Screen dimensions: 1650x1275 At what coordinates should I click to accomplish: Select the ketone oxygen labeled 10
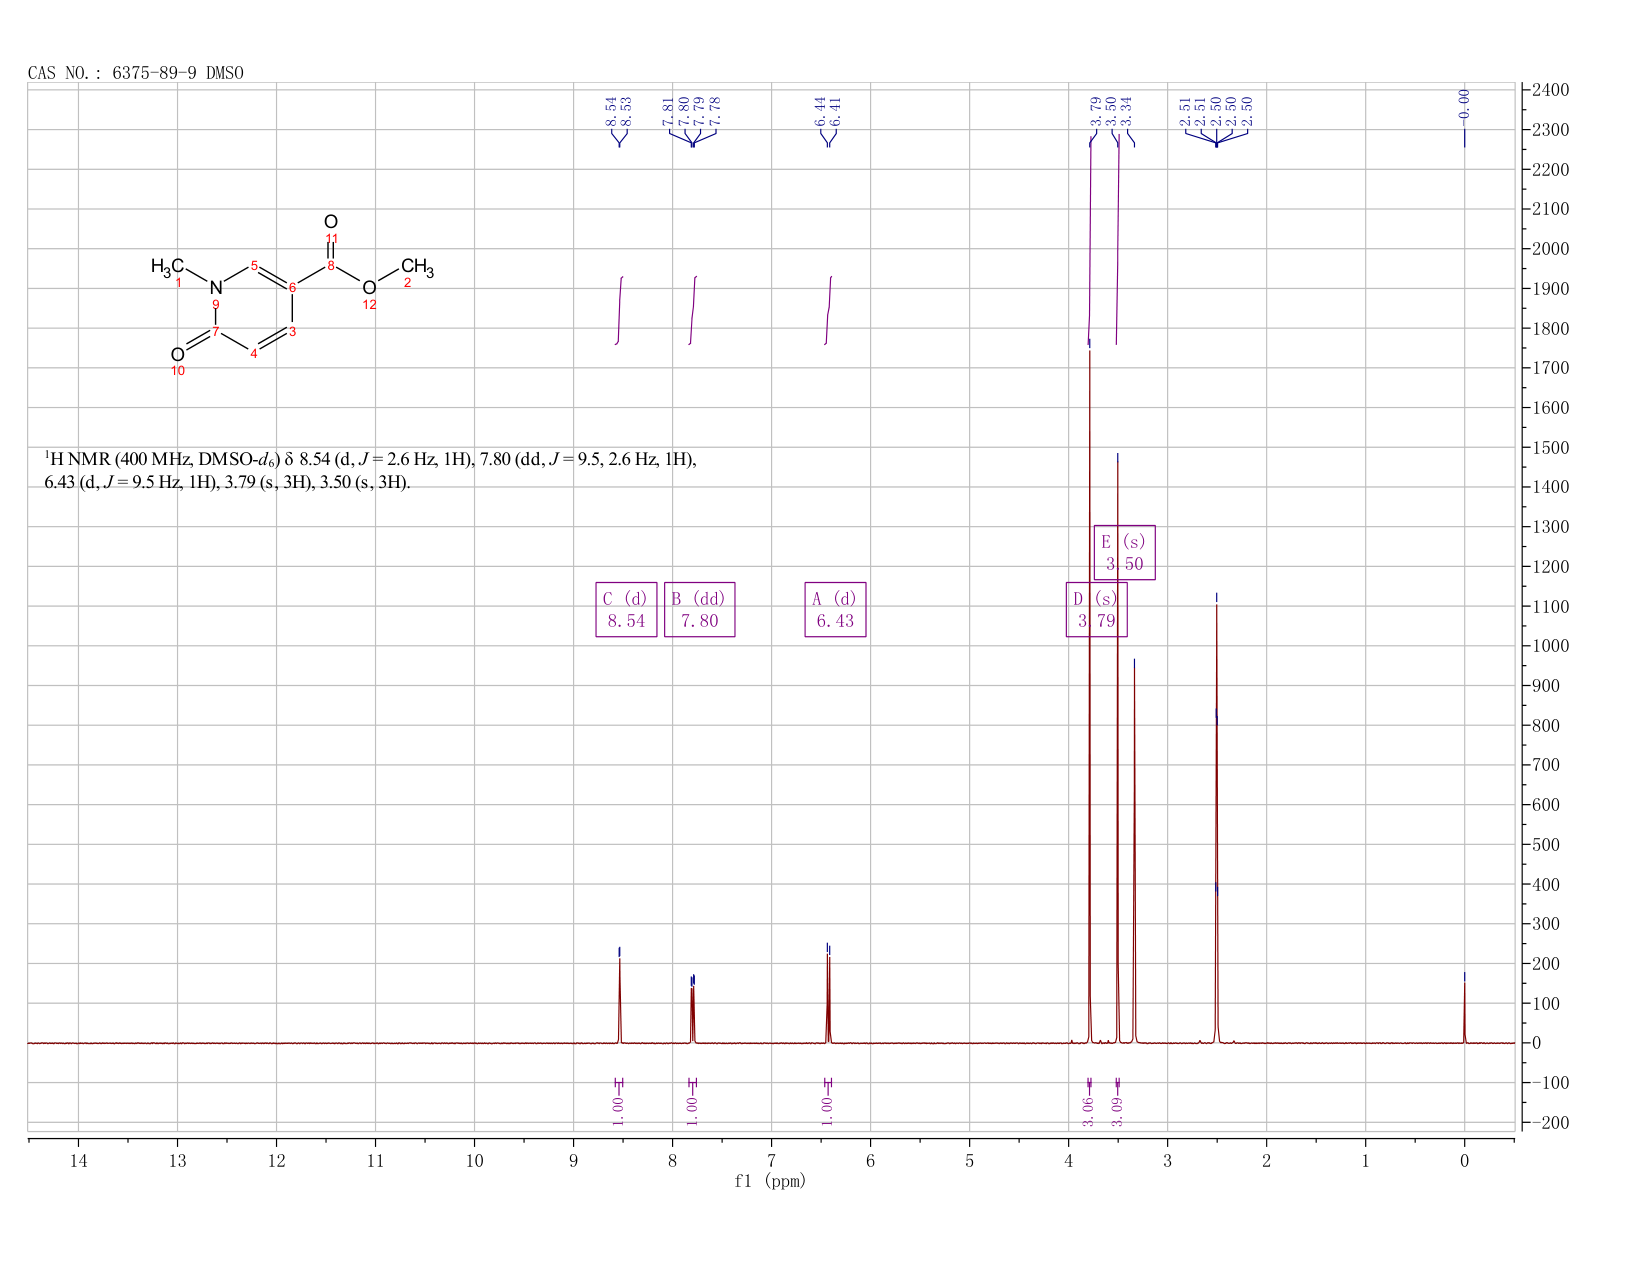177,354
